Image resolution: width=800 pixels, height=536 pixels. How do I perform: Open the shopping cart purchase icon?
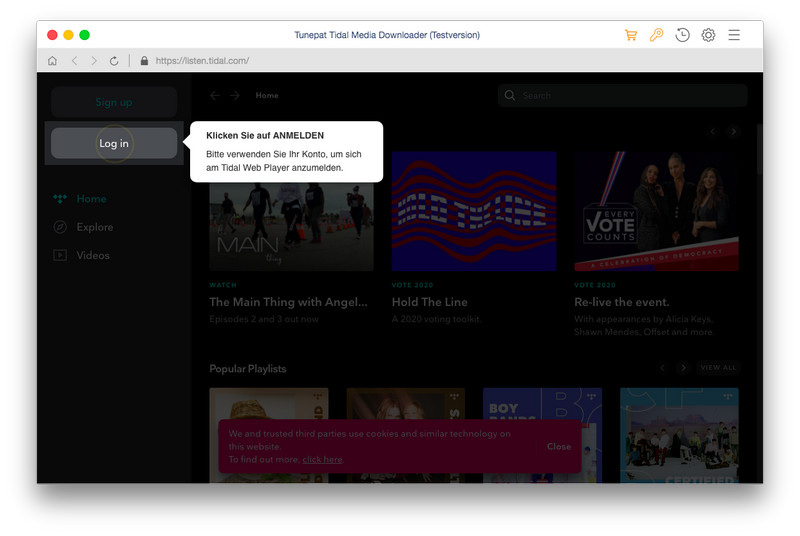tap(631, 35)
